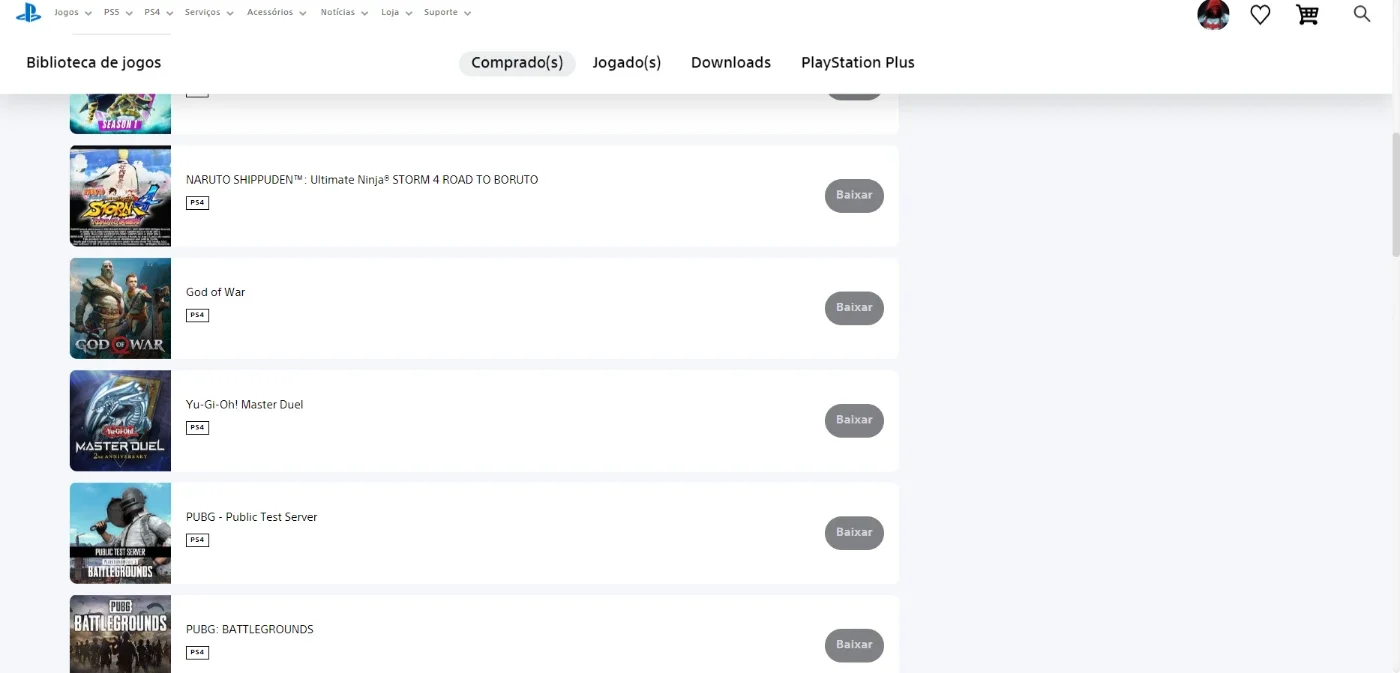Open the Biblioteca de jogos heading link
Screen dimensions: 1400x673
(x=94, y=63)
